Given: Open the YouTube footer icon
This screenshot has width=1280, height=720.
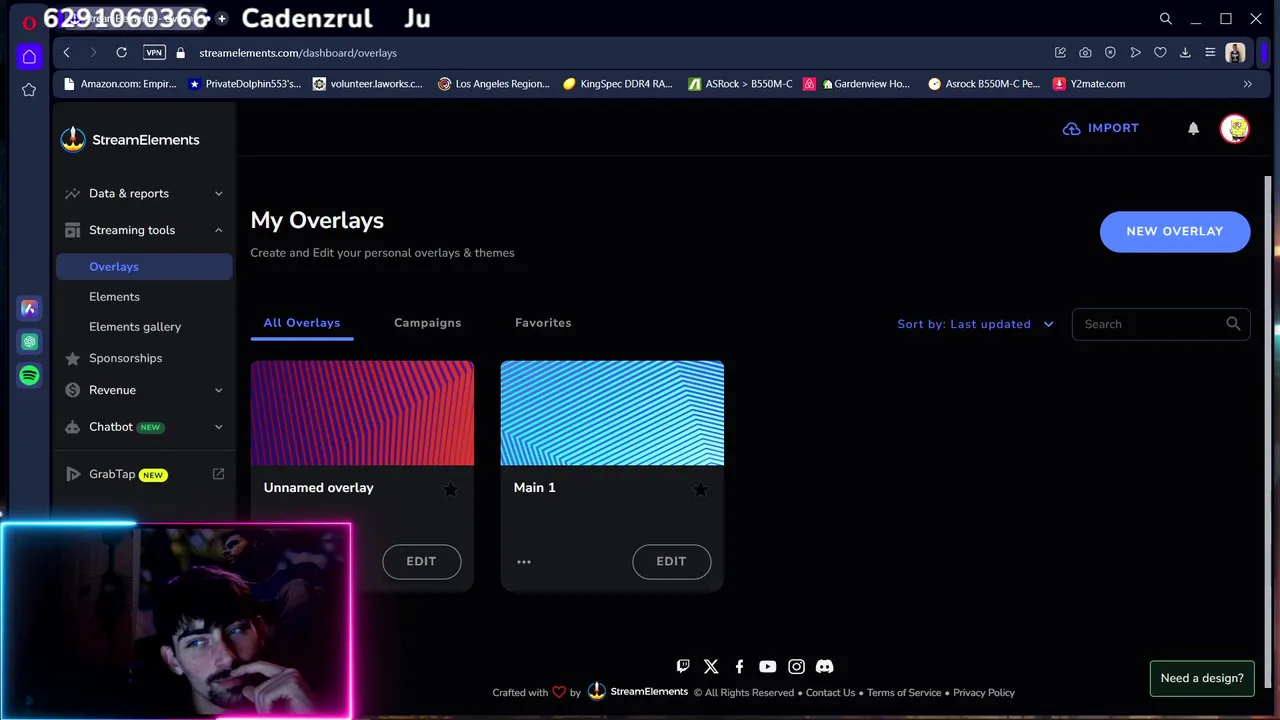Looking at the screenshot, I should click(767, 666).
